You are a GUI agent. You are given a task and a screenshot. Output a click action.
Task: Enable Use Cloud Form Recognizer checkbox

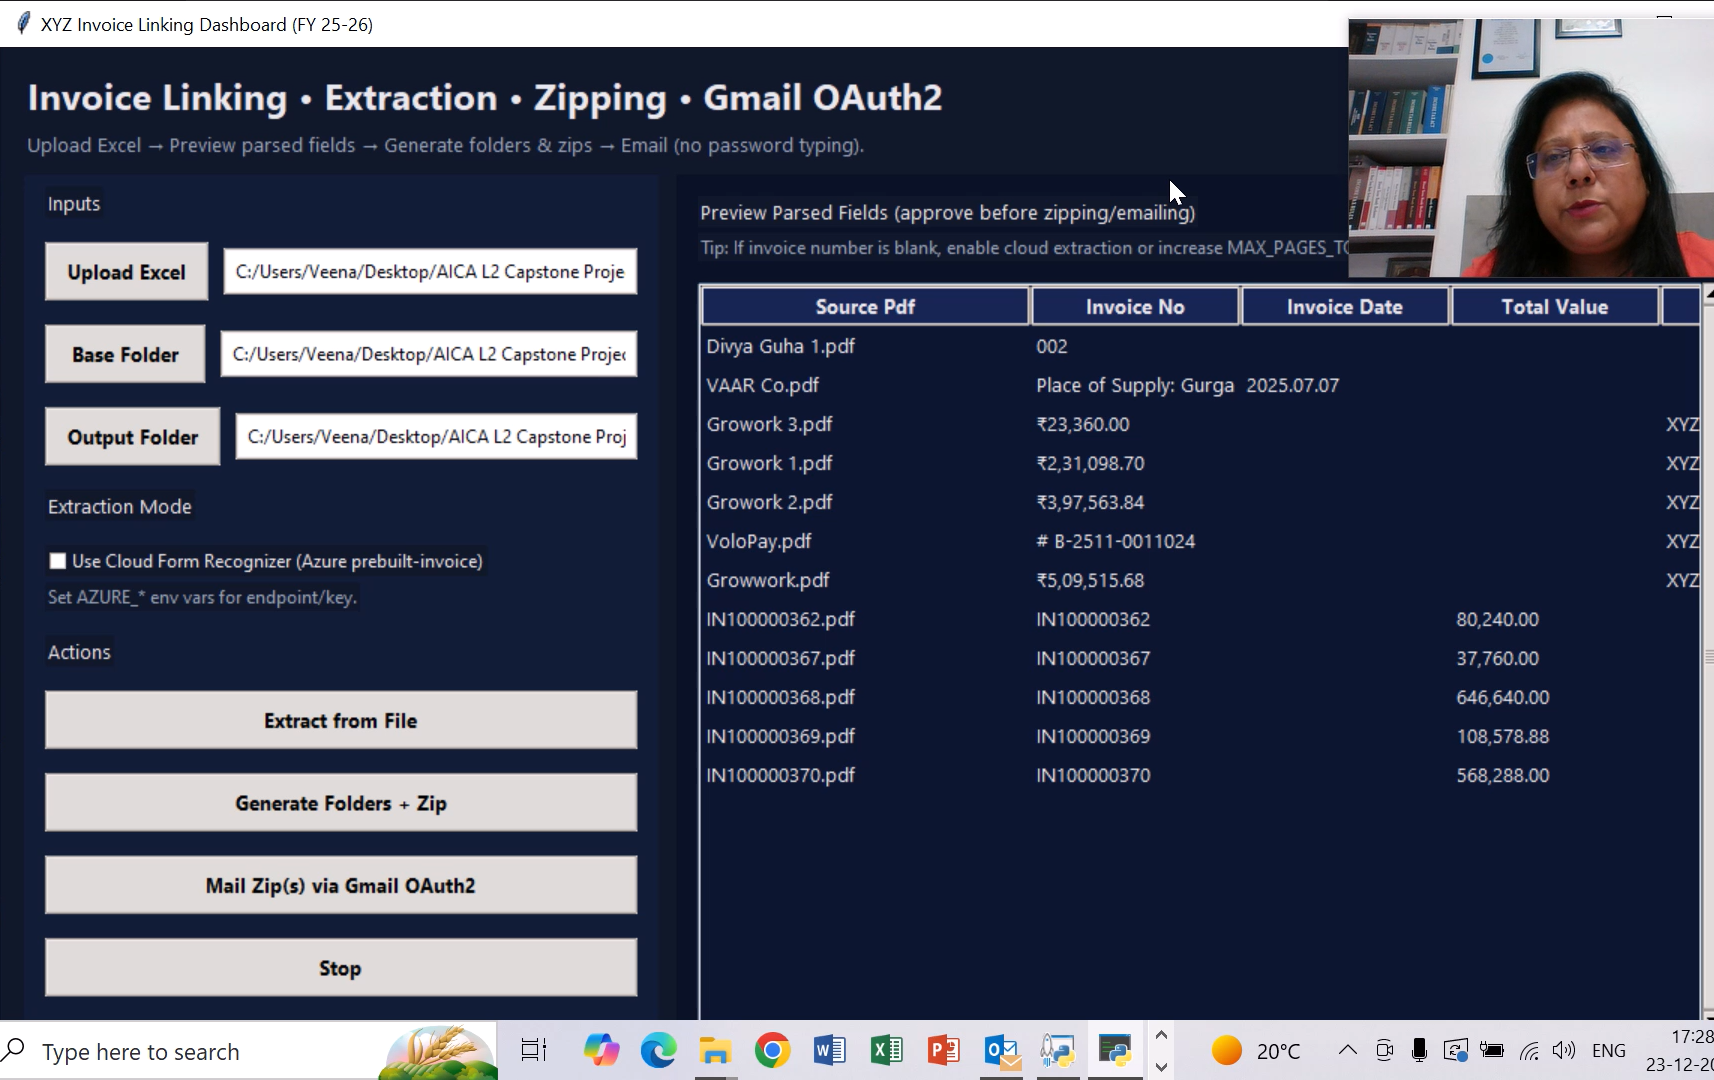(58, 561)
